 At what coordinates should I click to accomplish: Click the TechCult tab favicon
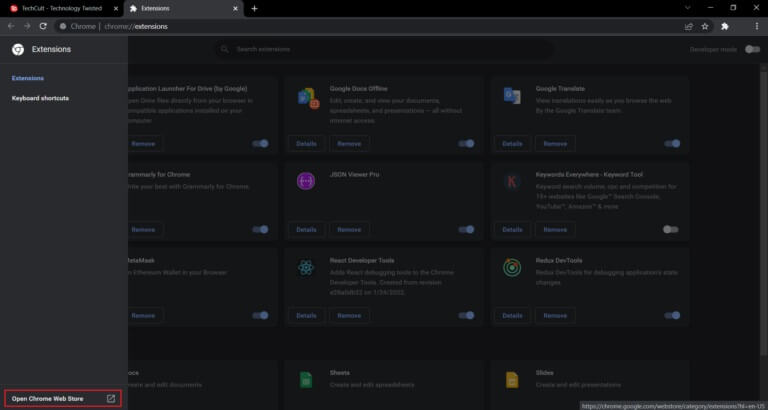click(x=14, y=8)
